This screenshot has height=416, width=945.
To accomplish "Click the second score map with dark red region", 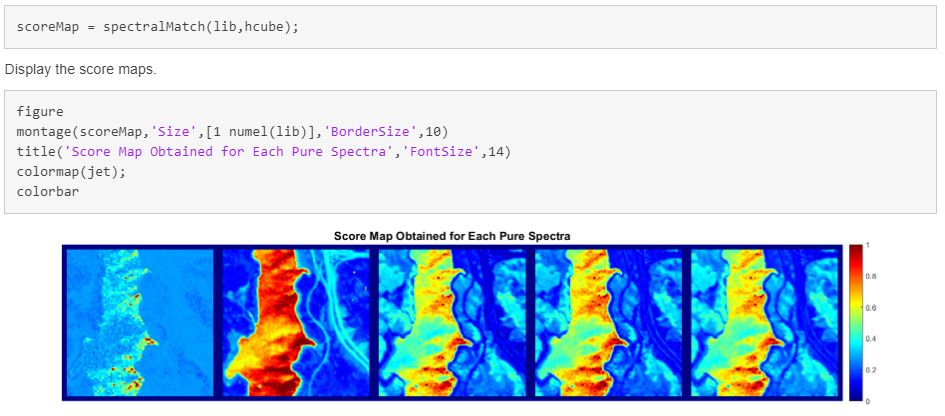I will [x=296, y=321].
